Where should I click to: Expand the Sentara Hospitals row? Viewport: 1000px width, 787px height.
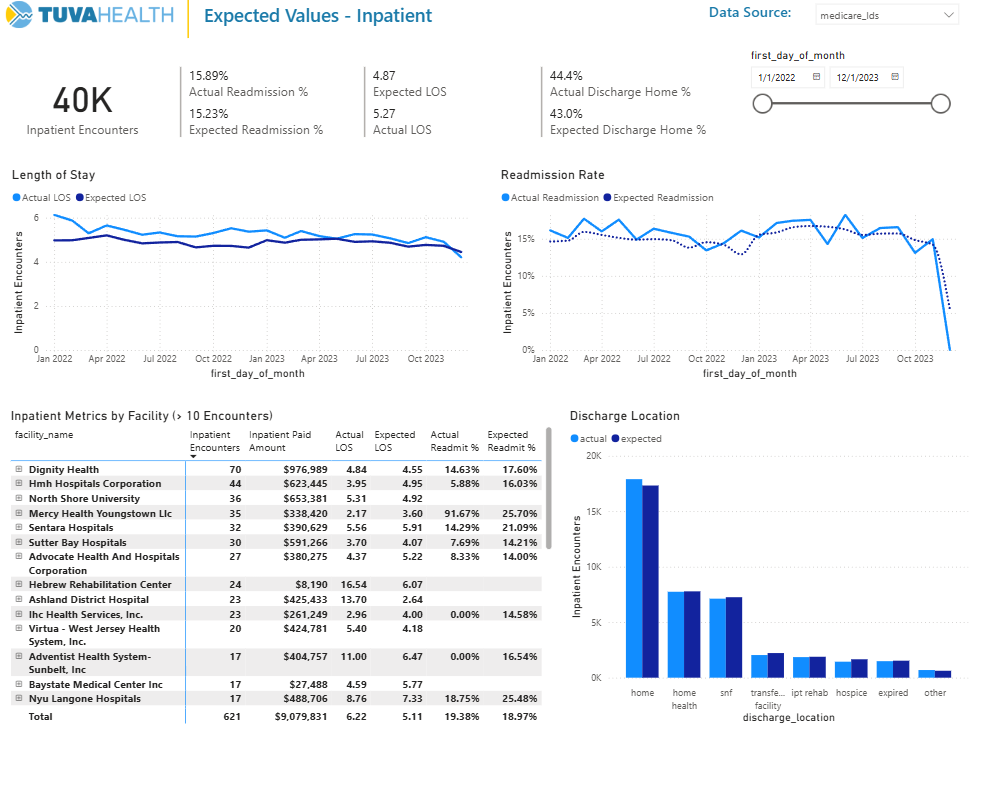click(x=18, y=527)
